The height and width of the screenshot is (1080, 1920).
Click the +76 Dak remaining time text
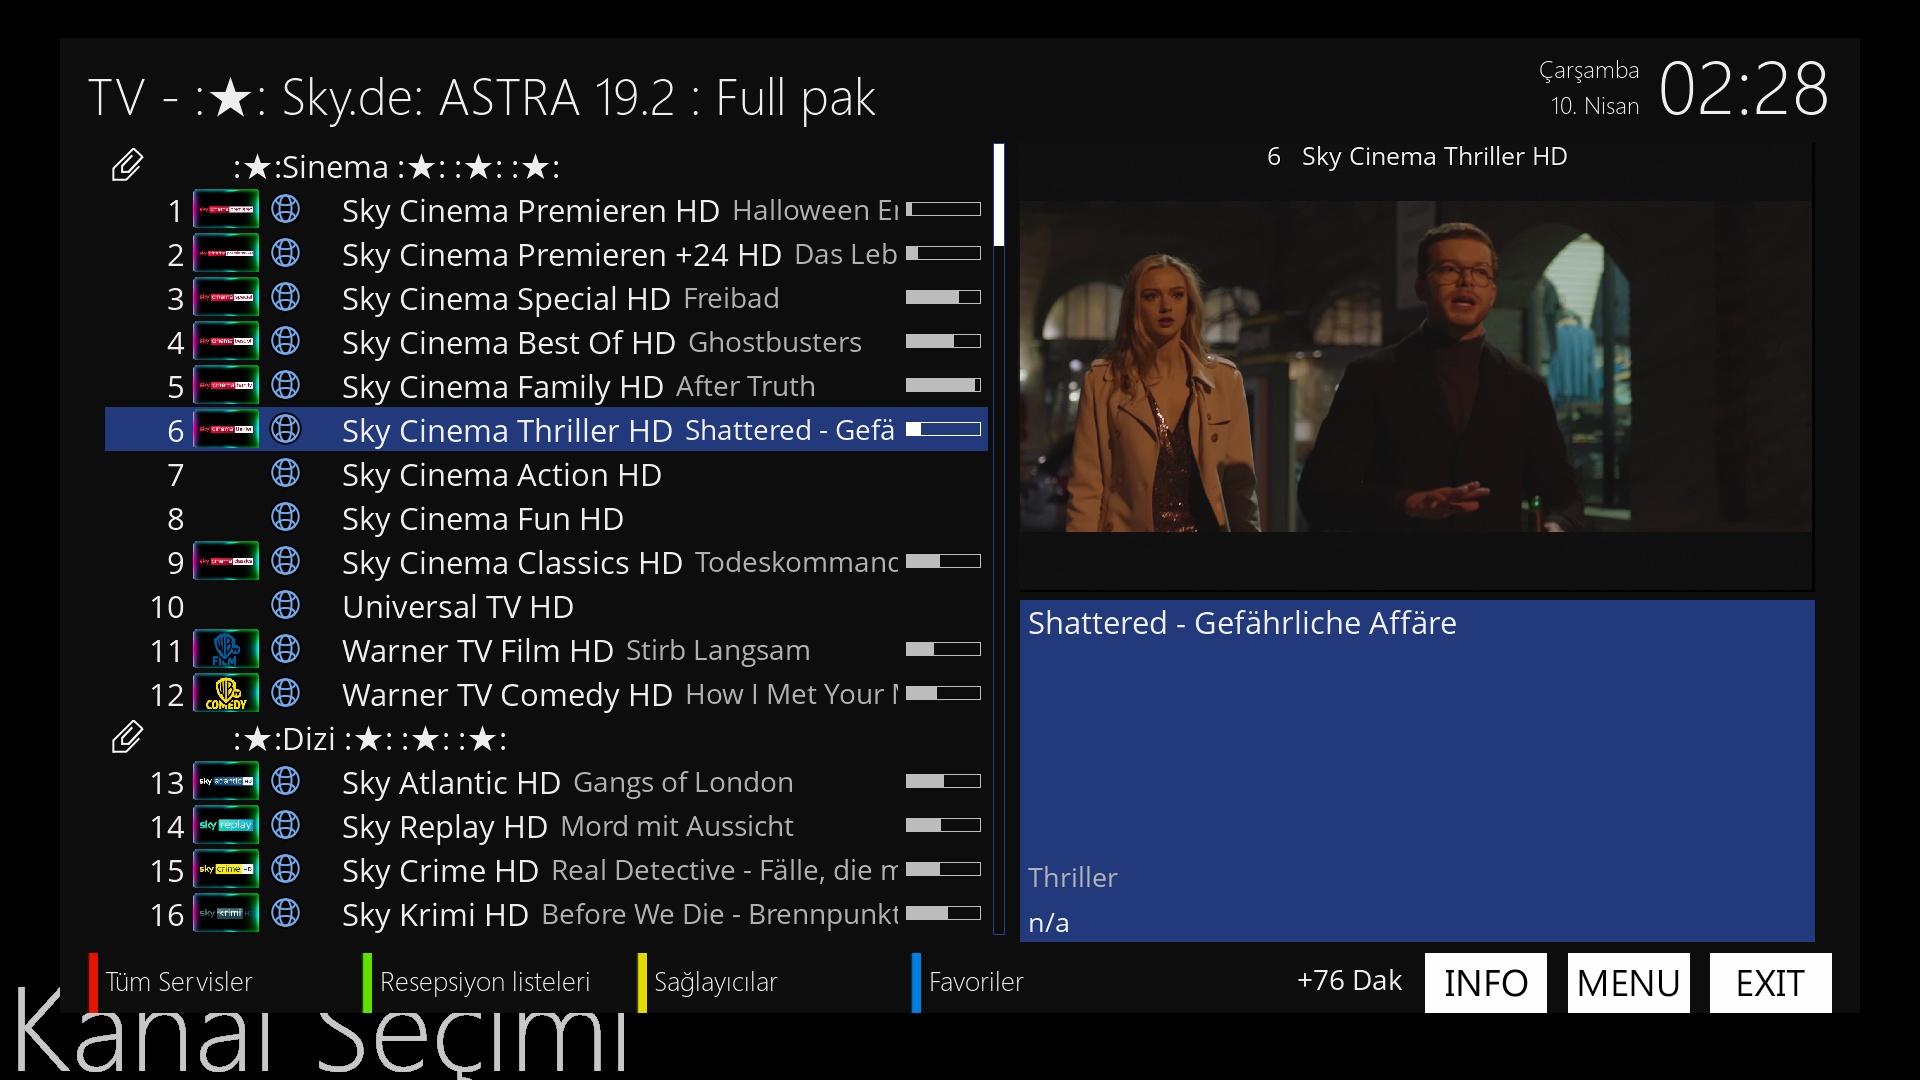click(1349, 981)
